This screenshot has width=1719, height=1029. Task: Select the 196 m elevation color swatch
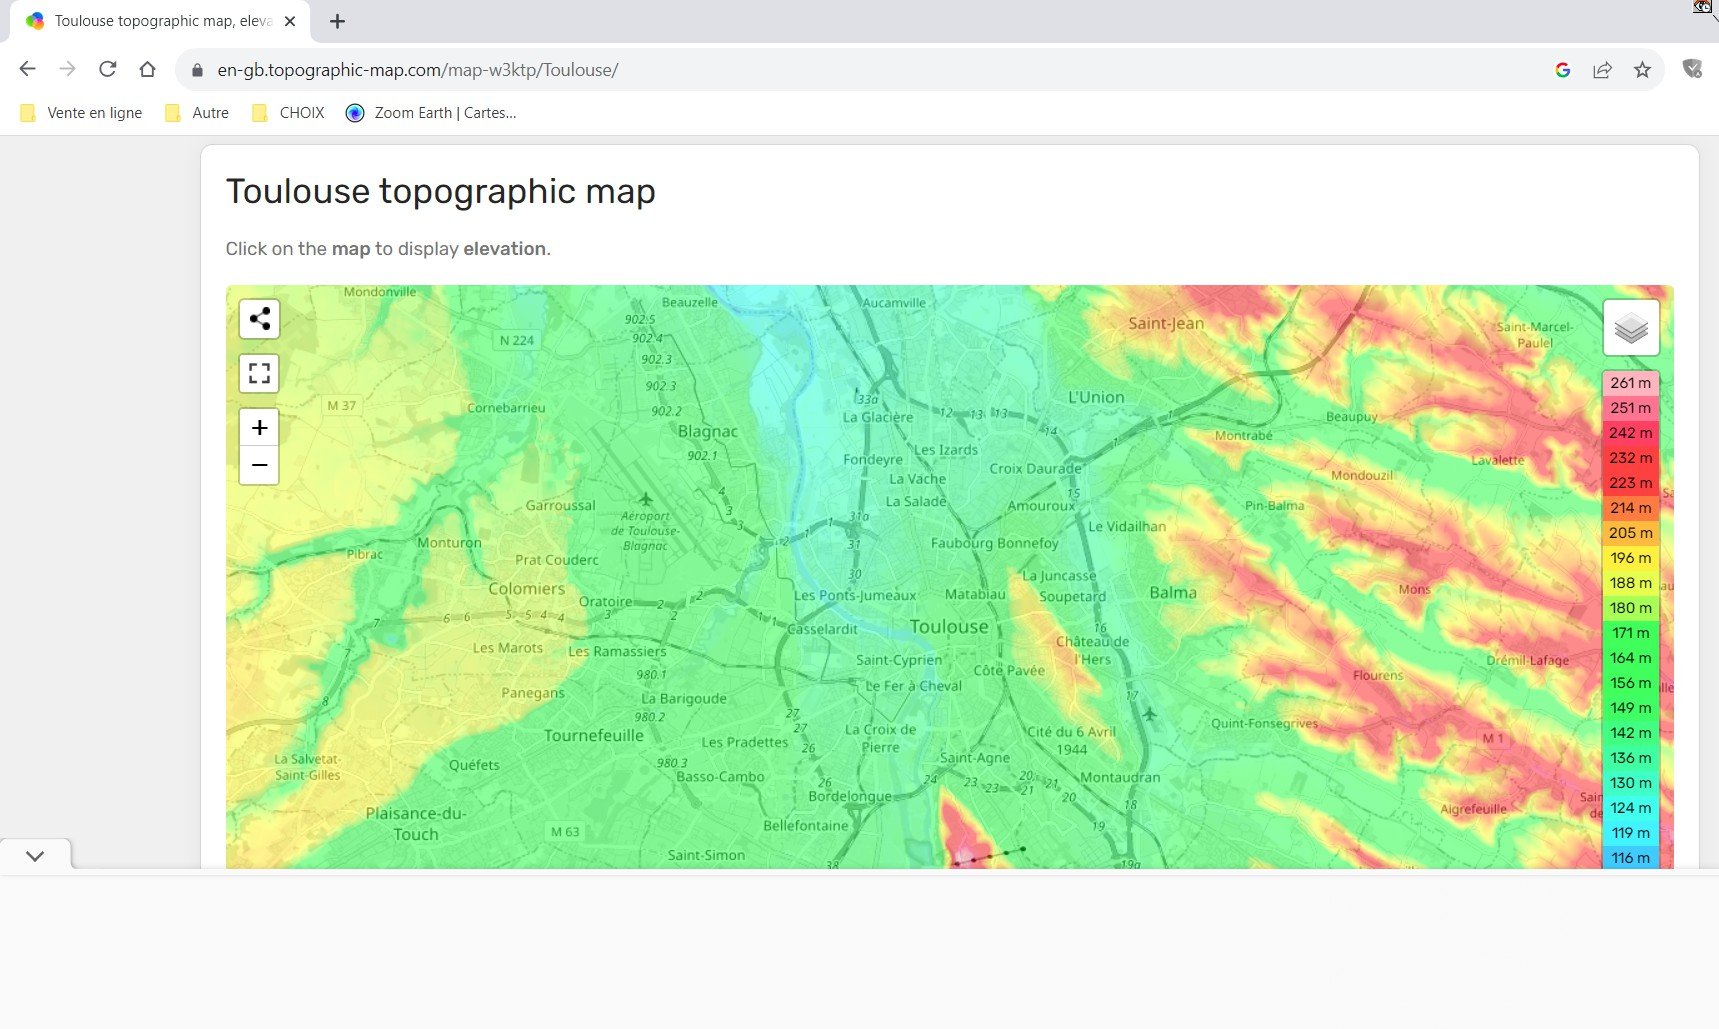pyautogui.click(x=1630, y=558)
